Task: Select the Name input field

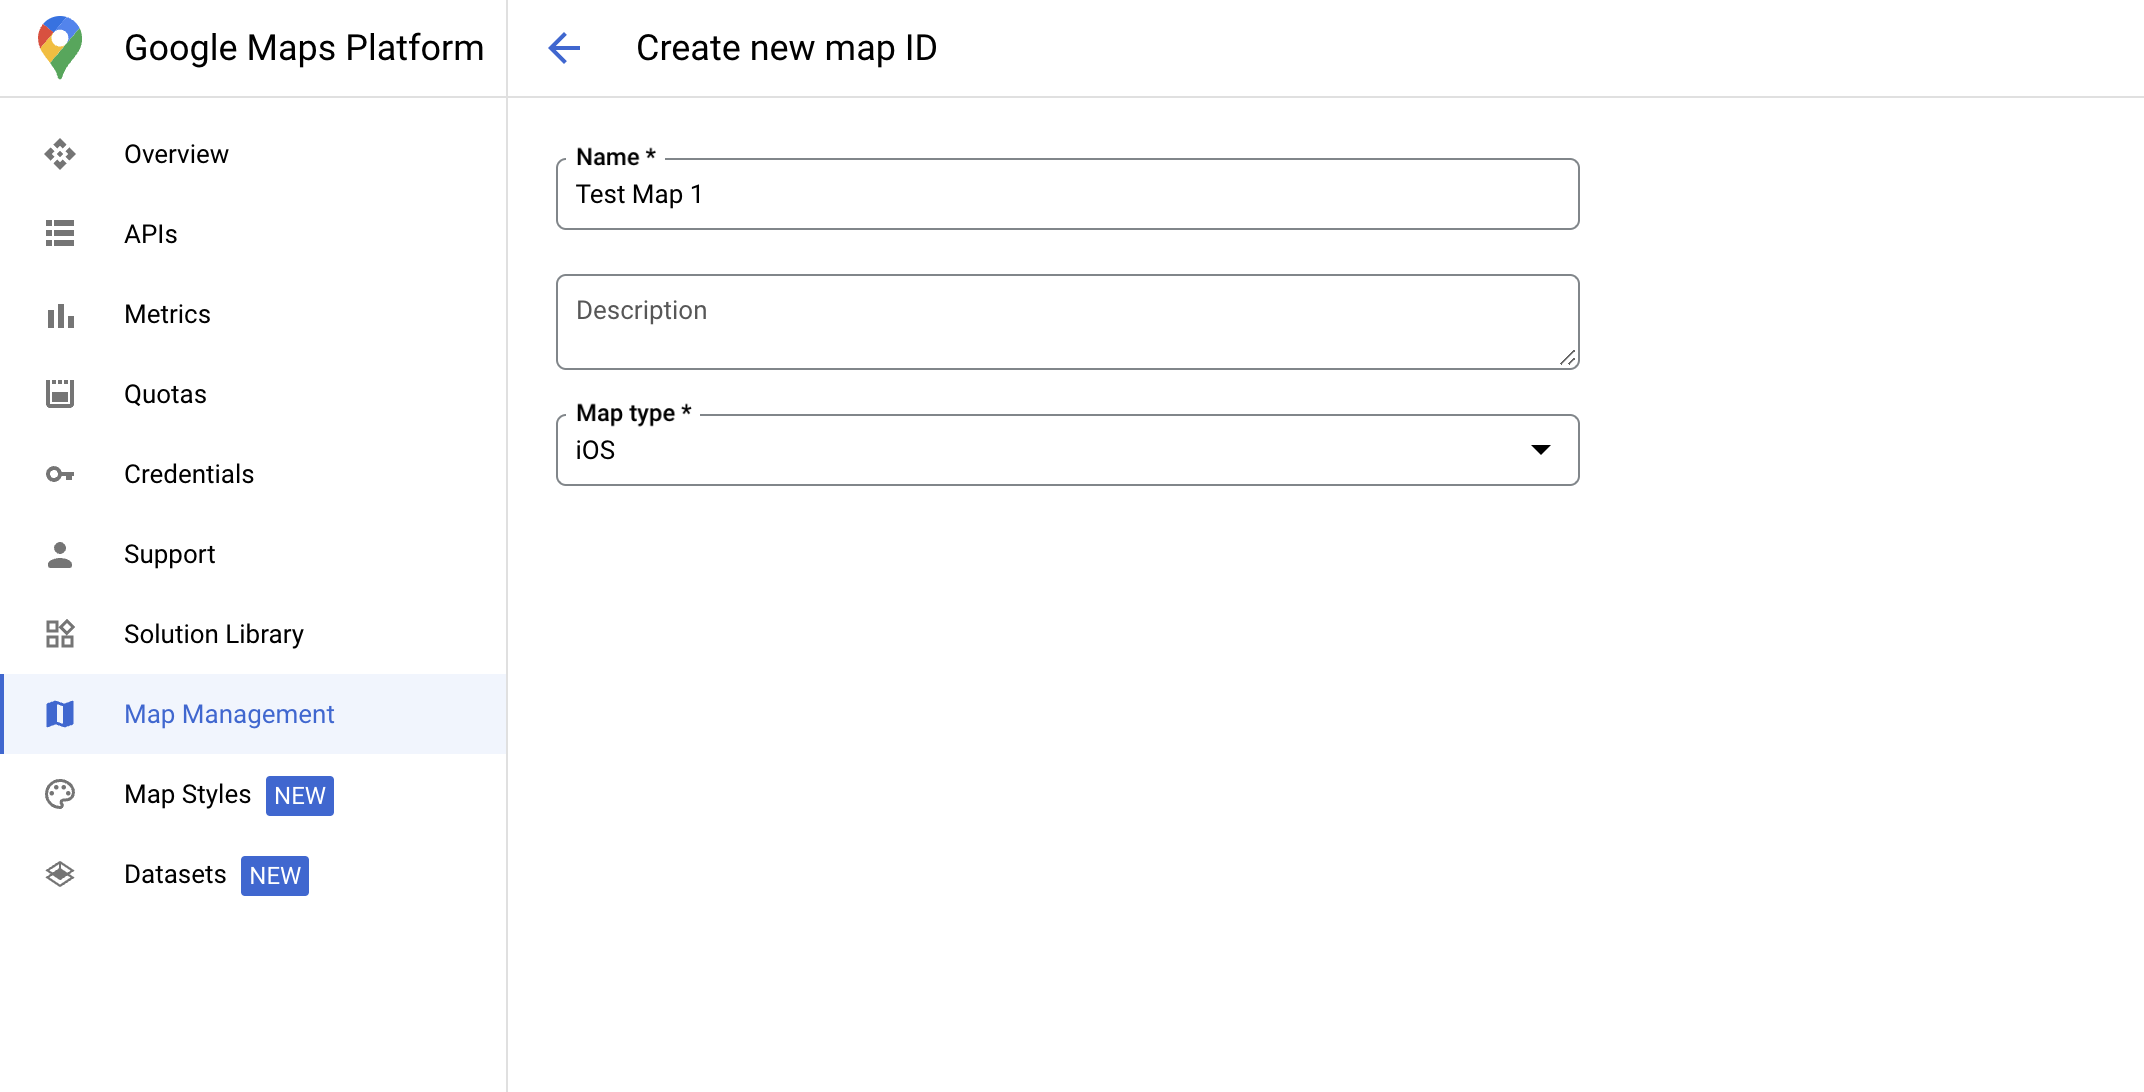Action: 1069,194
